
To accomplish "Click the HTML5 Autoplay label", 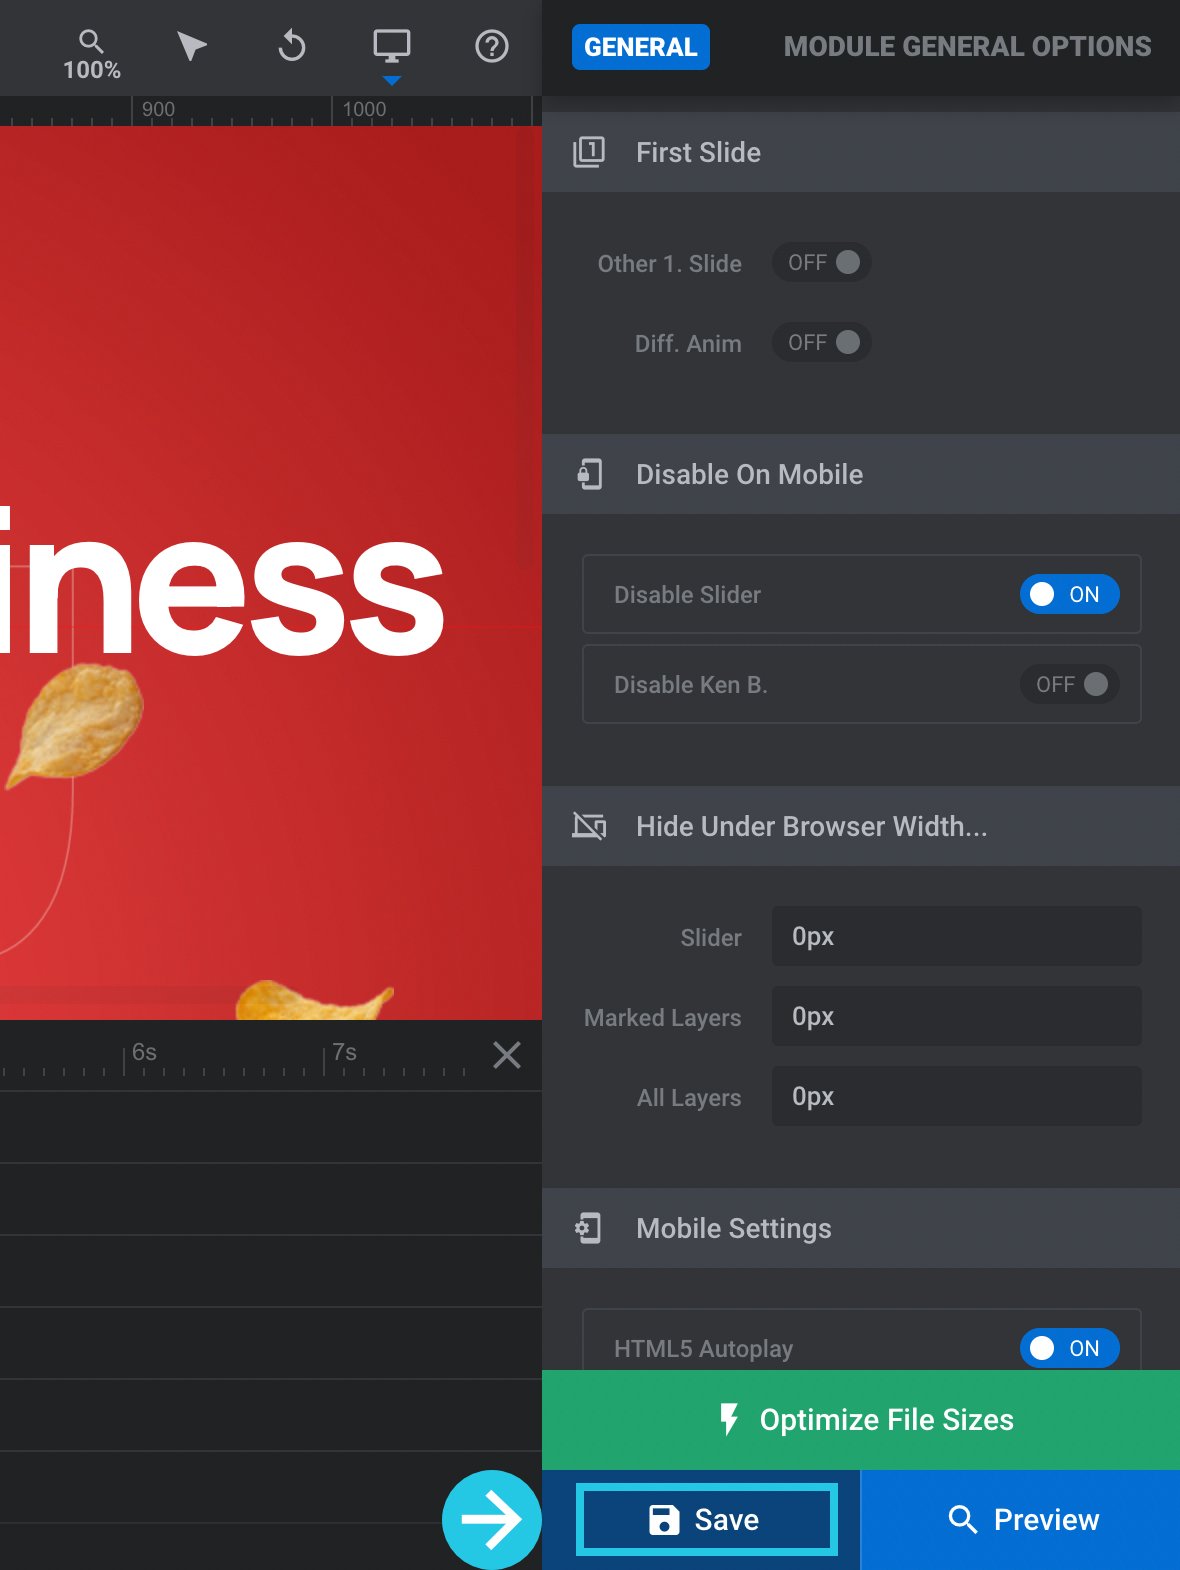I will click(x=703, y=1349).
